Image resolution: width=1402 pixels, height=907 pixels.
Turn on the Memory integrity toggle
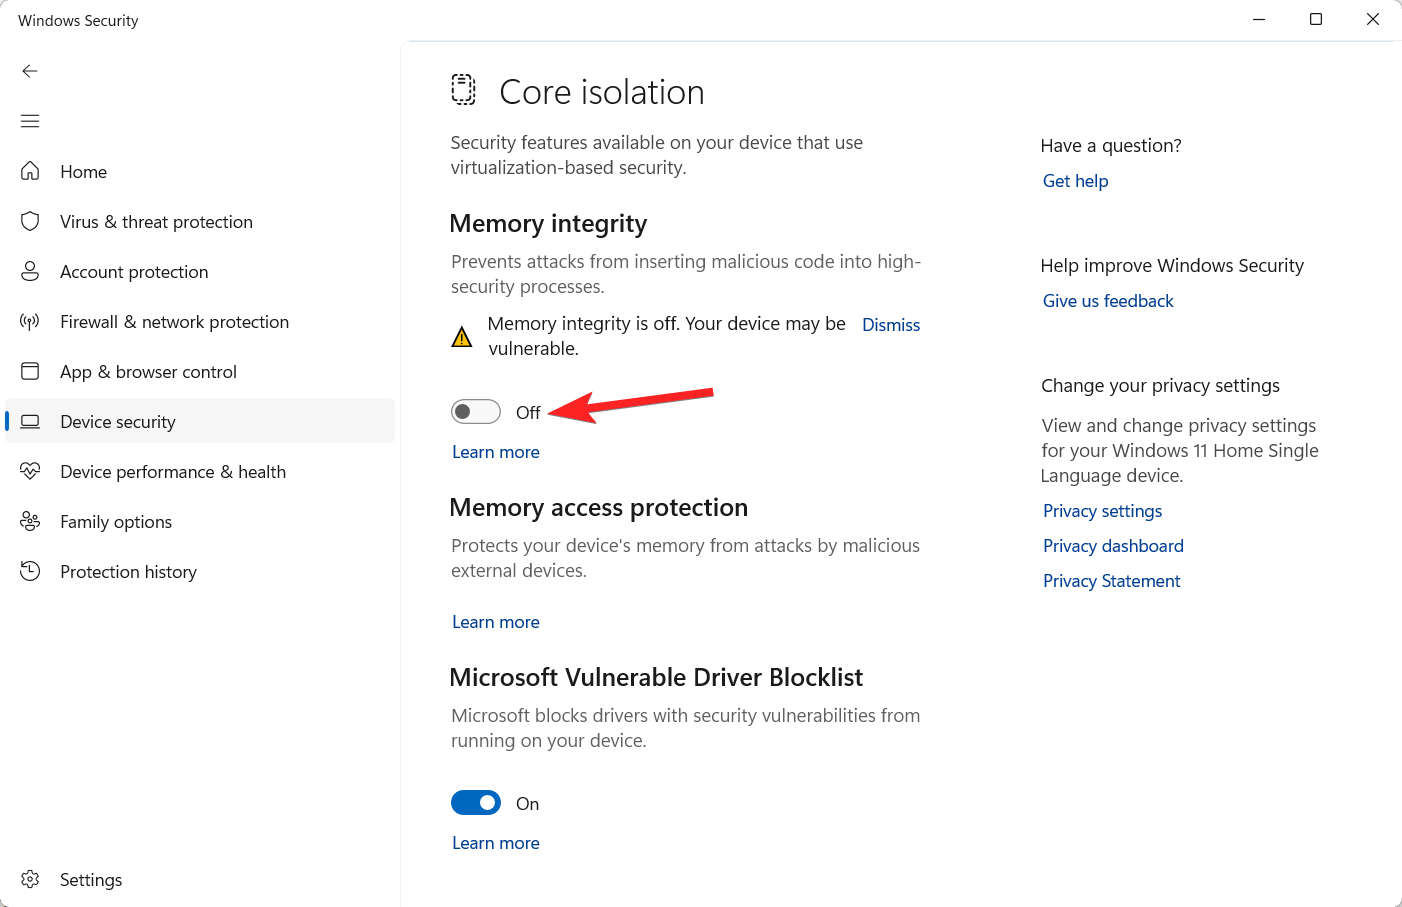(x=475, y=411)
